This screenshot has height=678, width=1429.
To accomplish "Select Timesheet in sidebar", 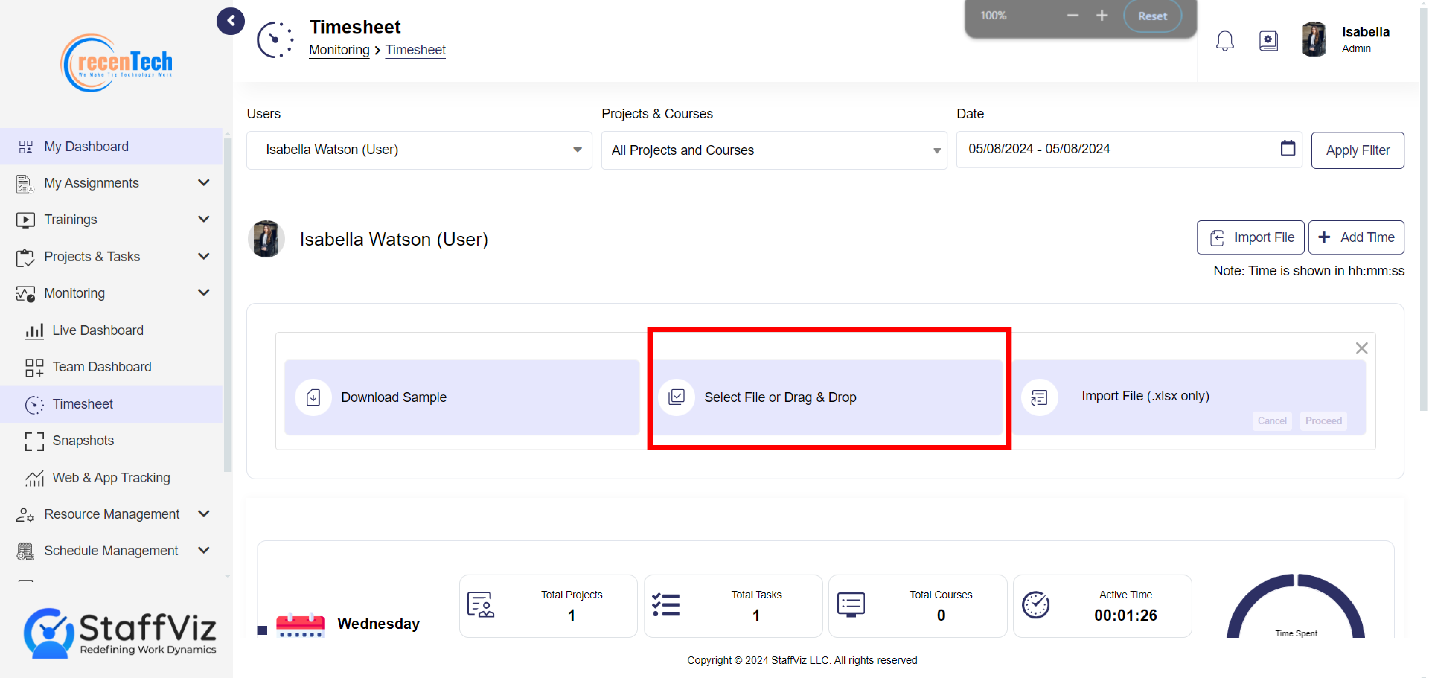I will pos(111,404).
